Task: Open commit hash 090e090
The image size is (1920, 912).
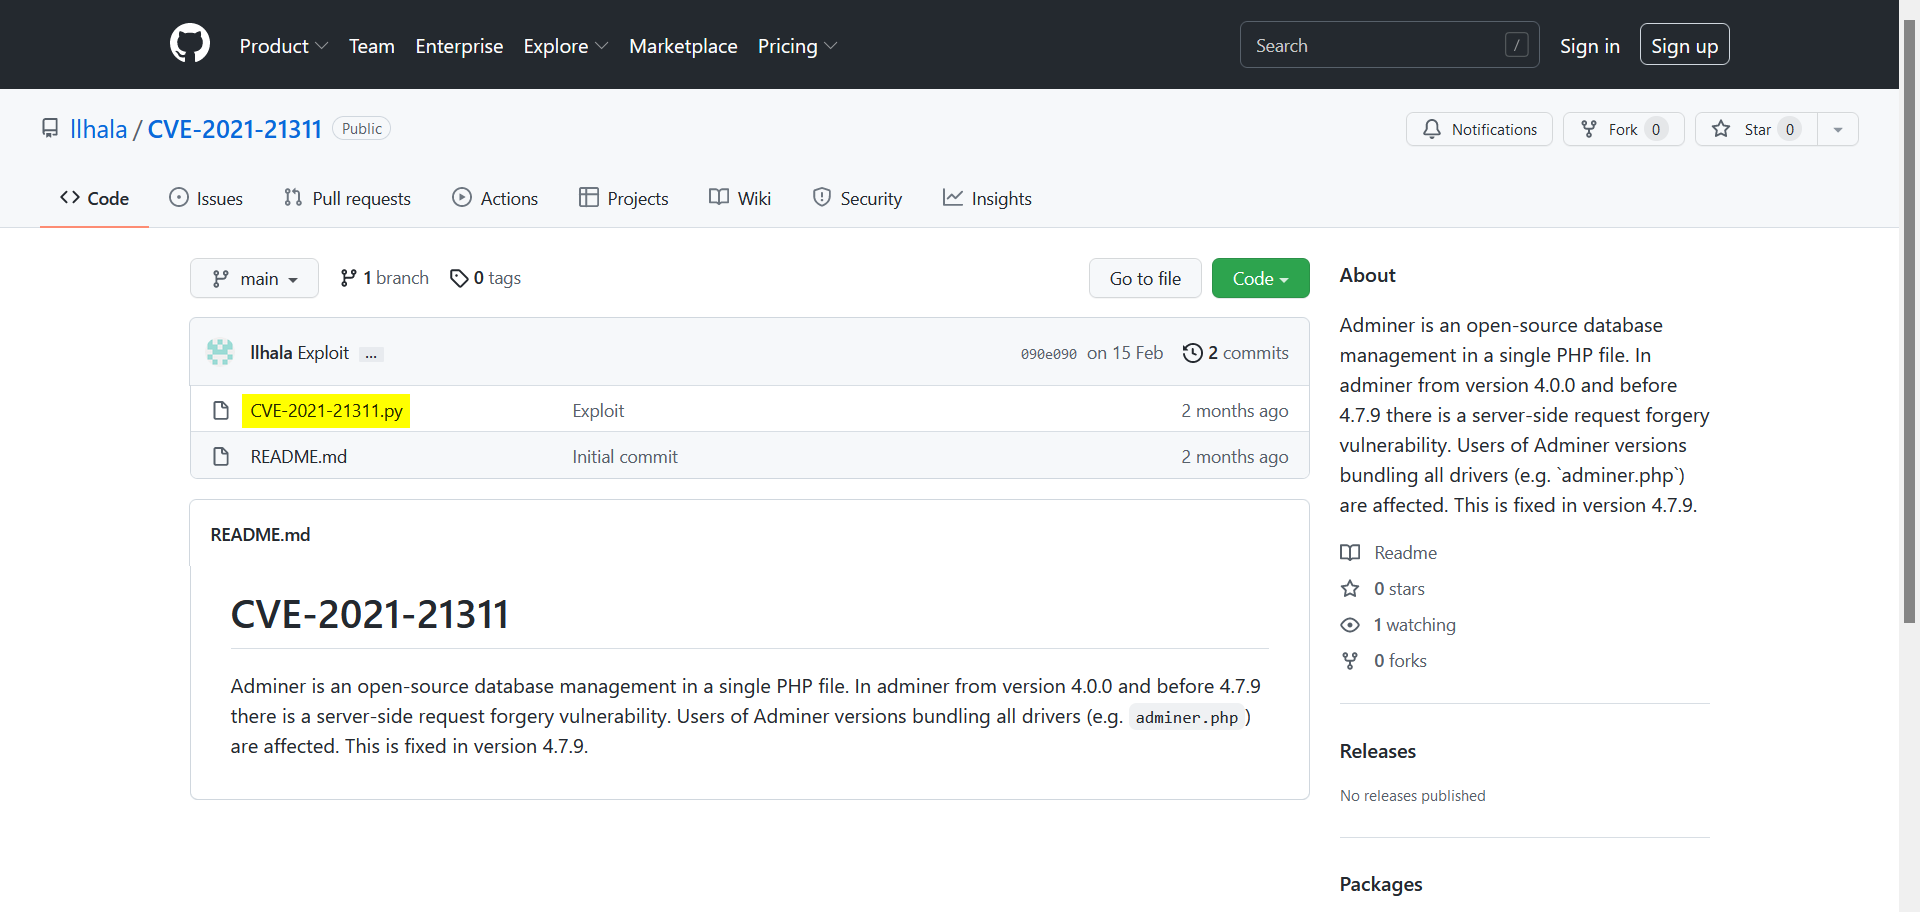Action: (x=1048, y=354)
